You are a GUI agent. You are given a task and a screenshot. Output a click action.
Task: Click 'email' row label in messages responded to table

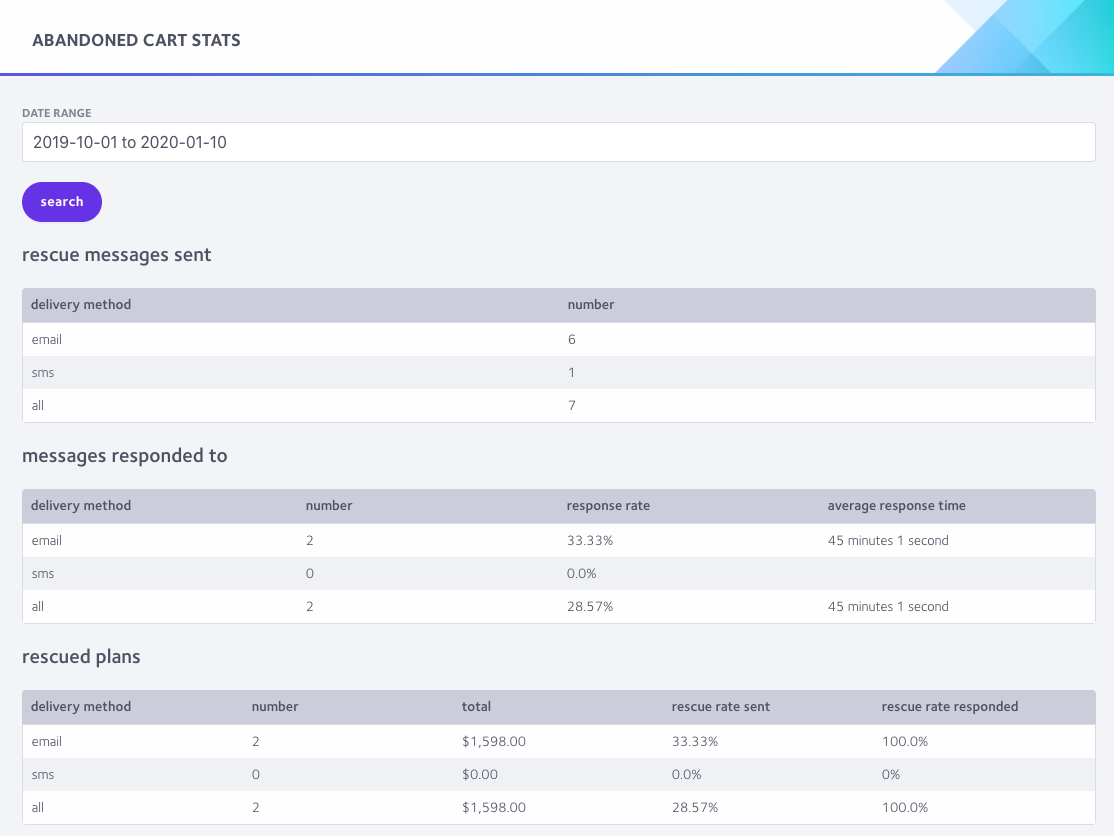click(47, 541)
